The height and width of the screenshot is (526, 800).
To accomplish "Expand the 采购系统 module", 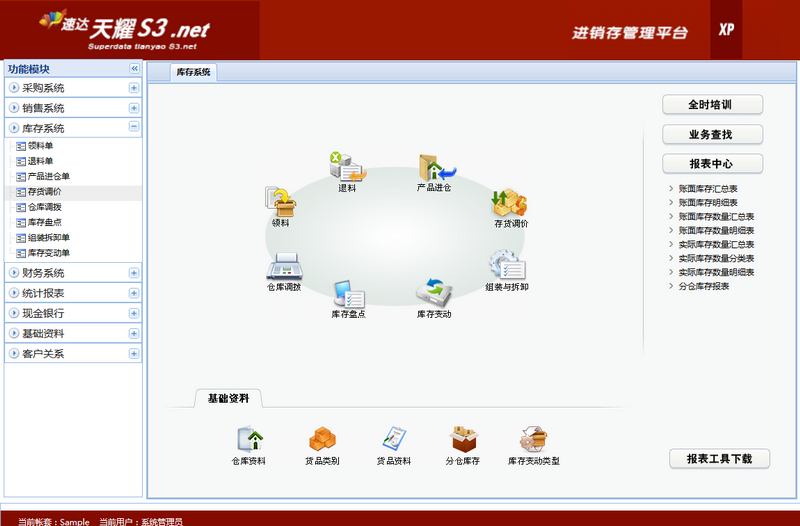I will click(x=133, y=88).
